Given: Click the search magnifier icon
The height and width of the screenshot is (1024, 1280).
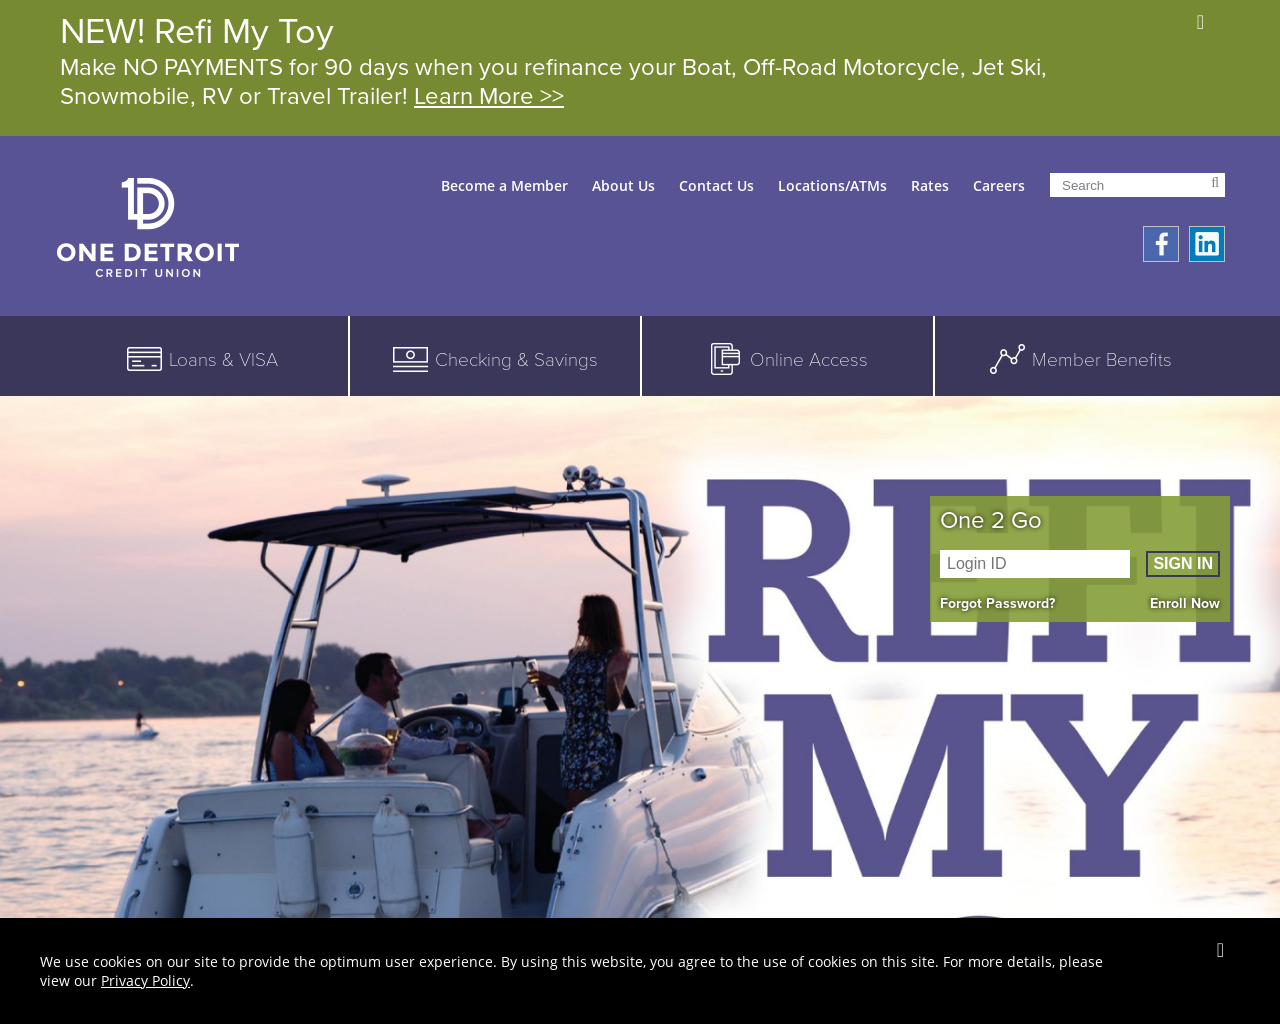Looking at the screenshot, I should pyautogui.click(x=1215, y=184).
